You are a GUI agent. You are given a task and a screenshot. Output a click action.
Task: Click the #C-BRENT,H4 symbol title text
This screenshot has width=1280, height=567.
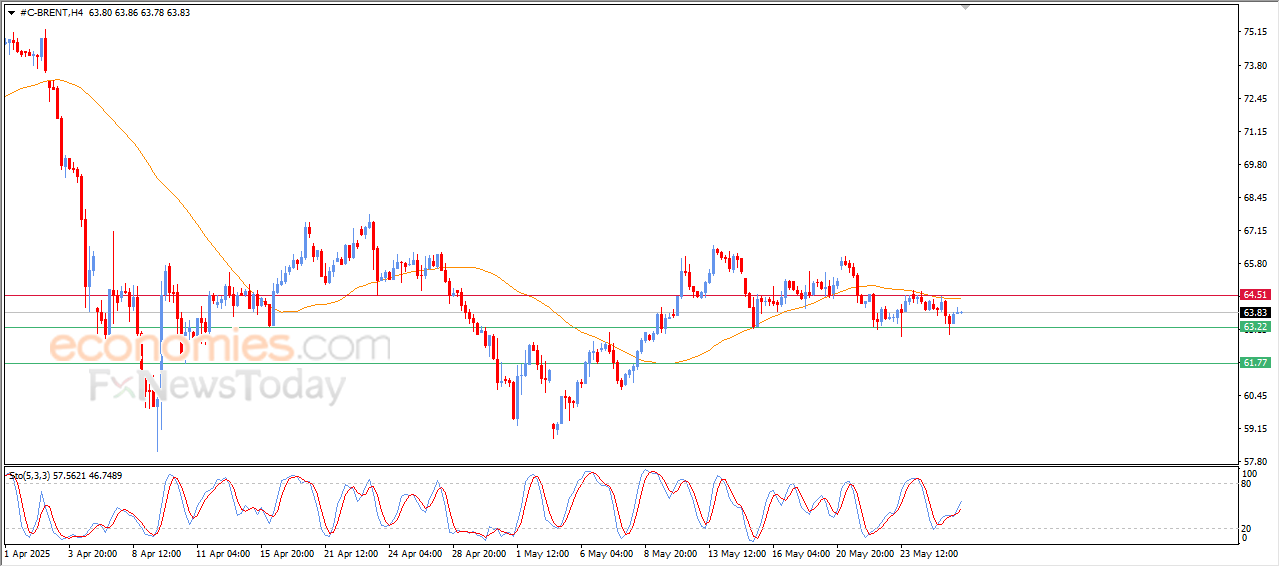(x=52, y=13)
